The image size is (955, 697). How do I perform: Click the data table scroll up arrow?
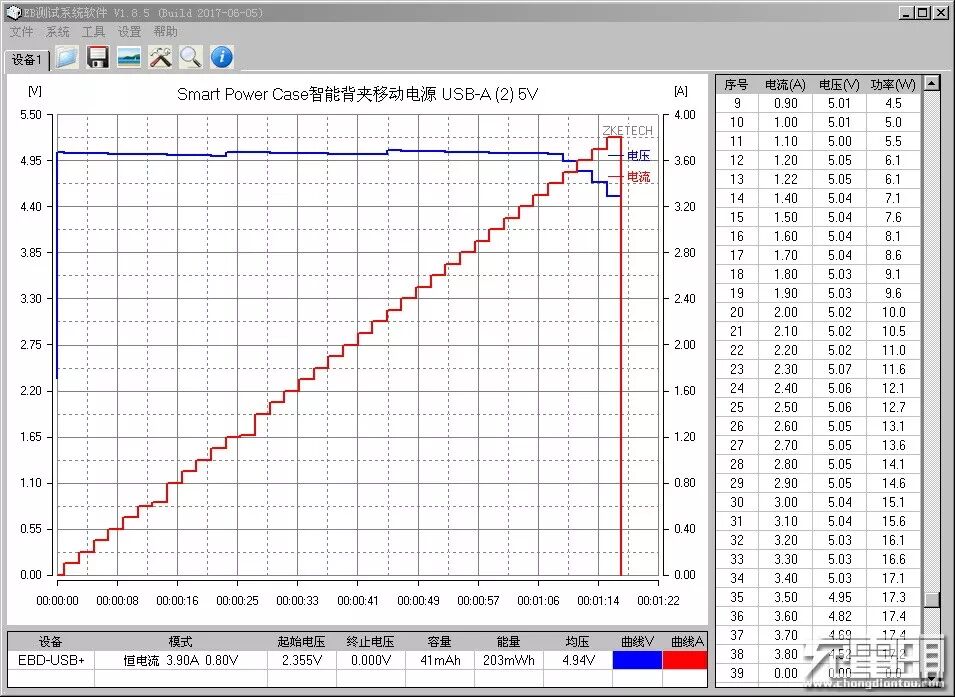[931, 83]
